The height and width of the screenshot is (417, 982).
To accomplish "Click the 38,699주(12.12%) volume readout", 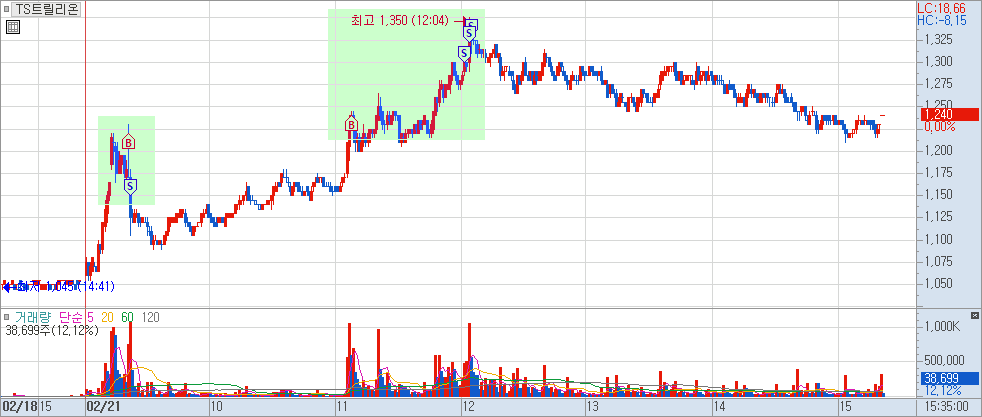I will [x=51, y=330].
